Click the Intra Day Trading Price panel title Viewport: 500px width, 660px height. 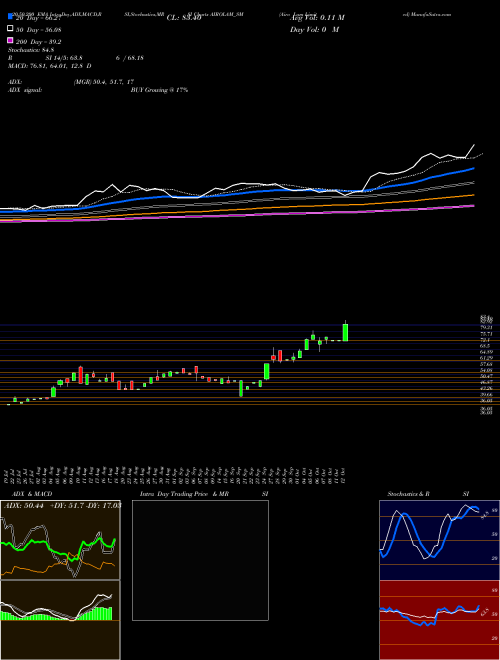tap(184, 494)
